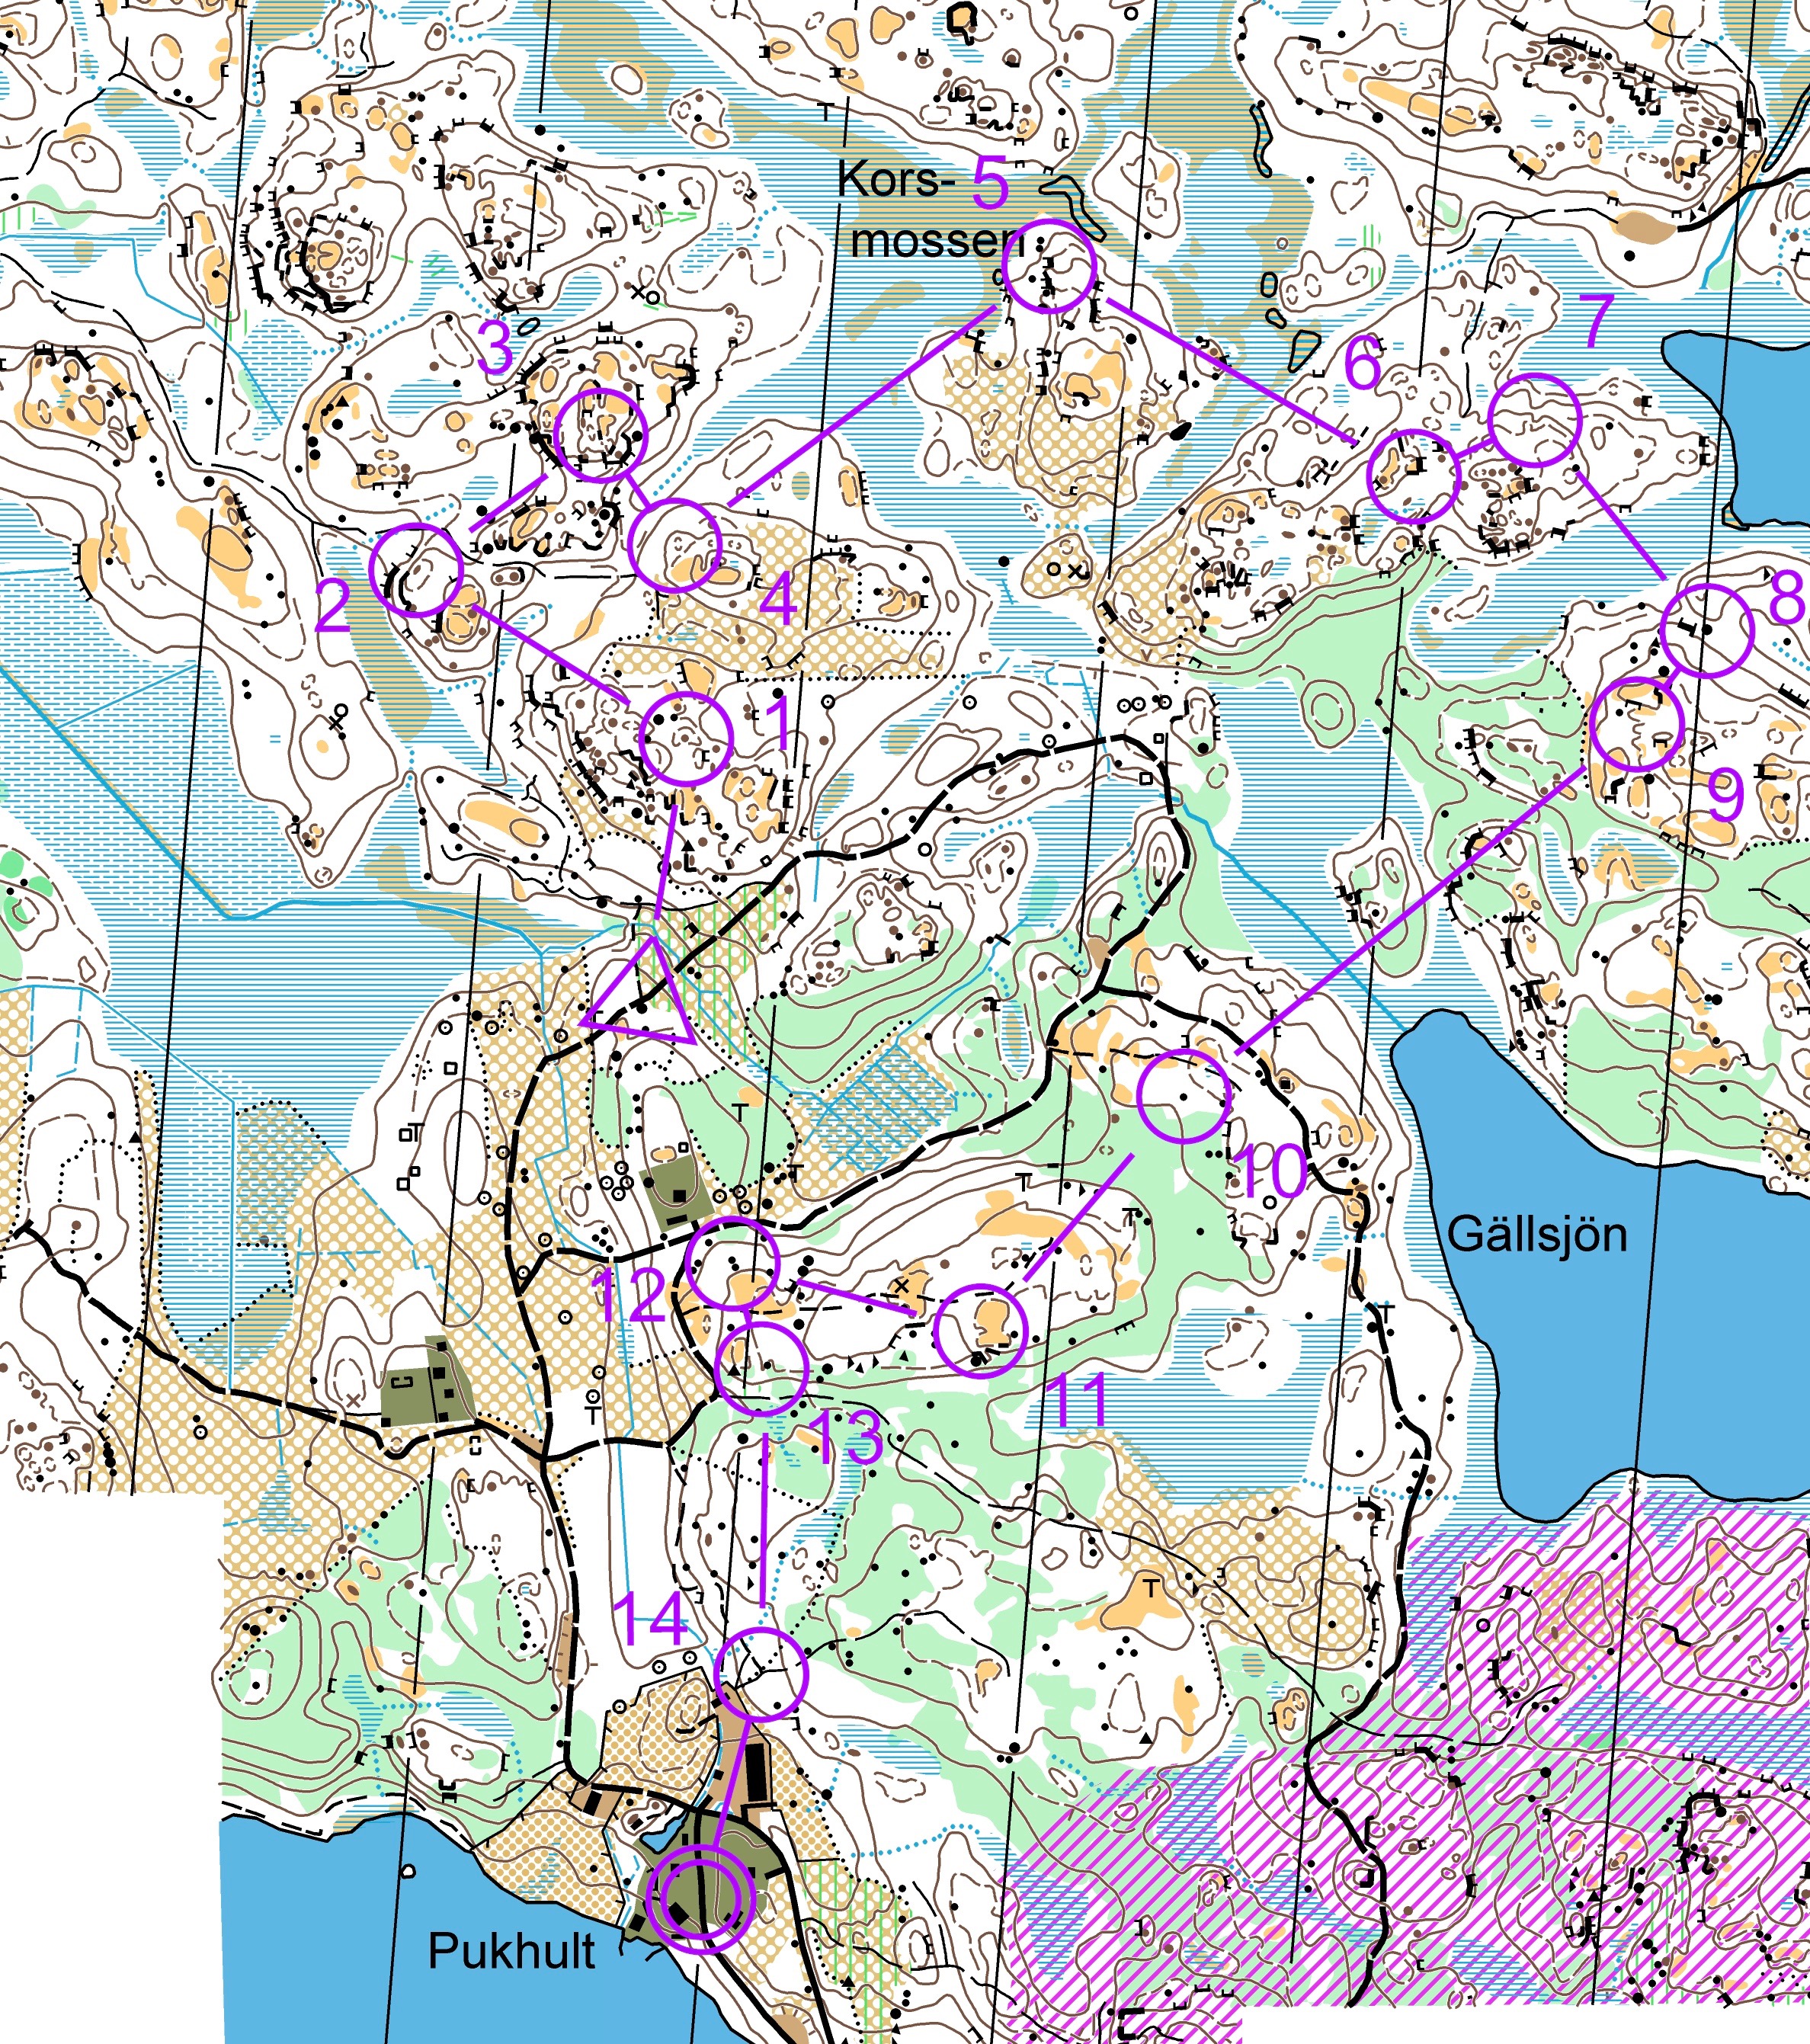
Task: Select control circle 5 at Korsmossen
Action: (x=1050, y=265)
